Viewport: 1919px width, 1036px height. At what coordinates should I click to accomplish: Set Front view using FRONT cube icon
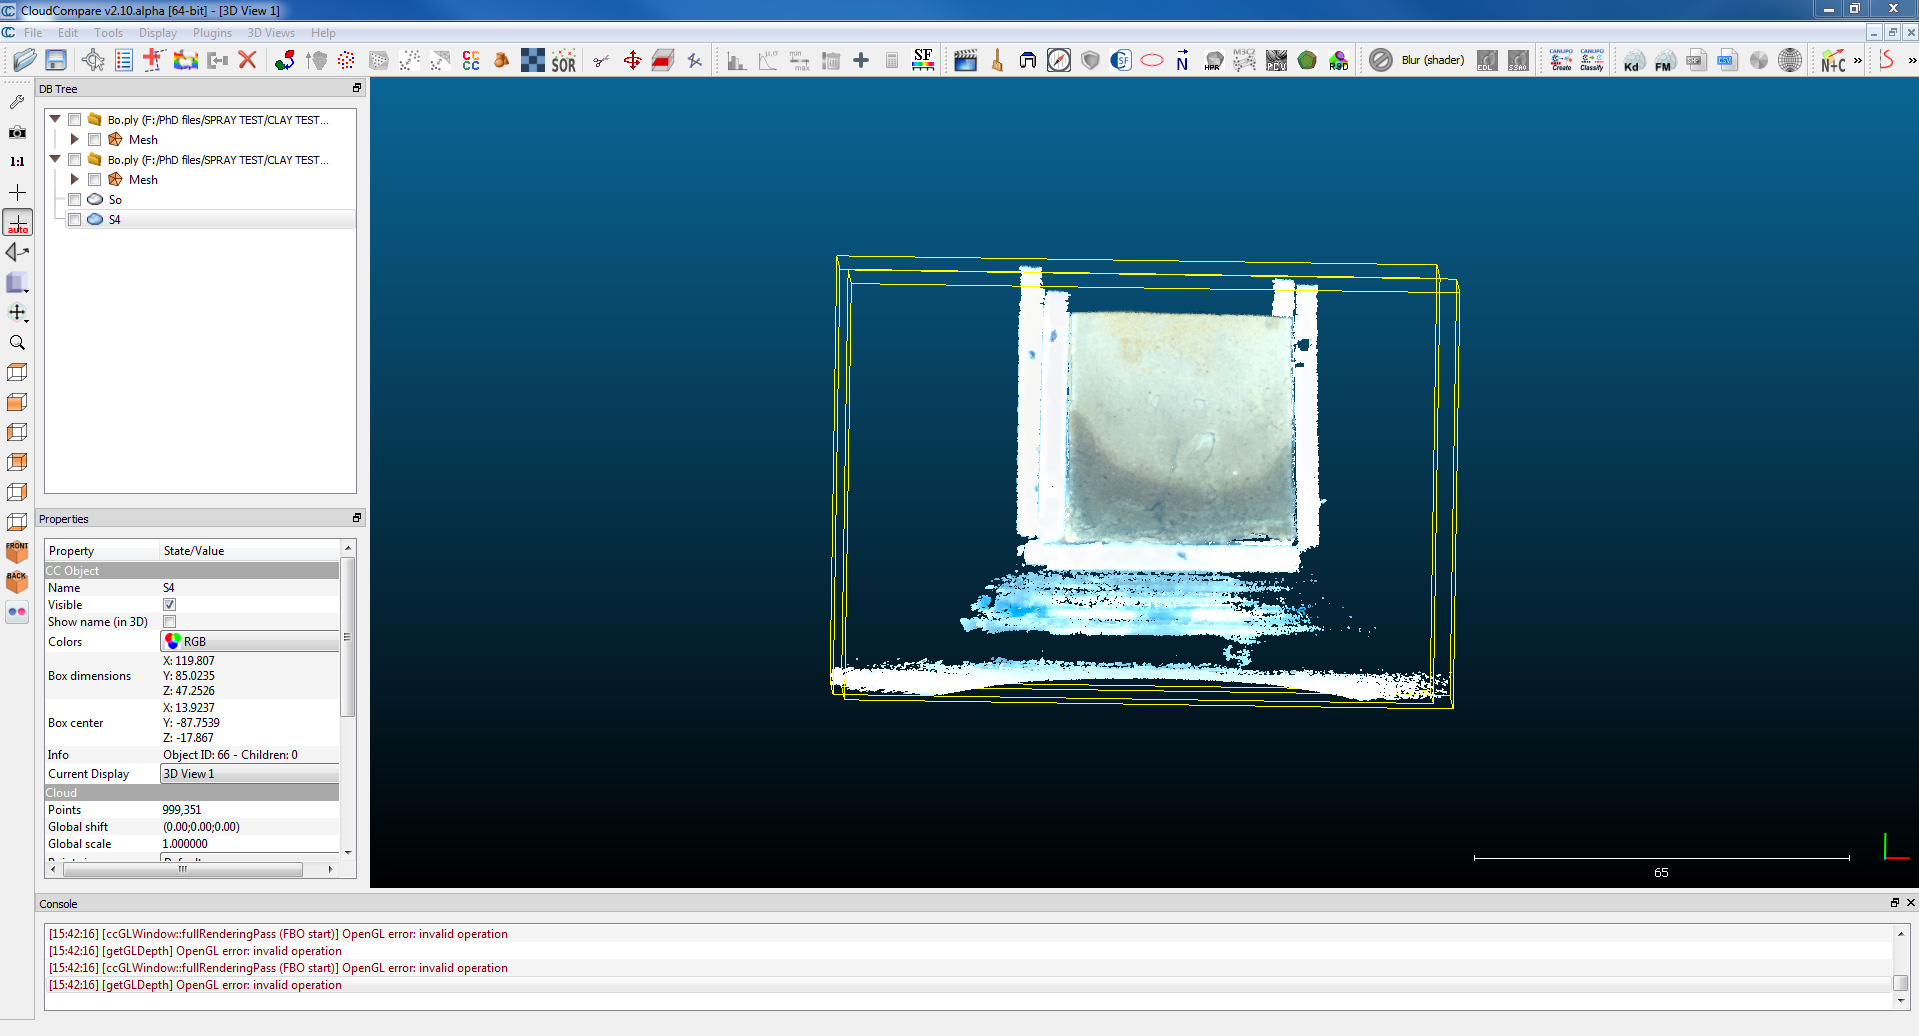click(17, 552)
